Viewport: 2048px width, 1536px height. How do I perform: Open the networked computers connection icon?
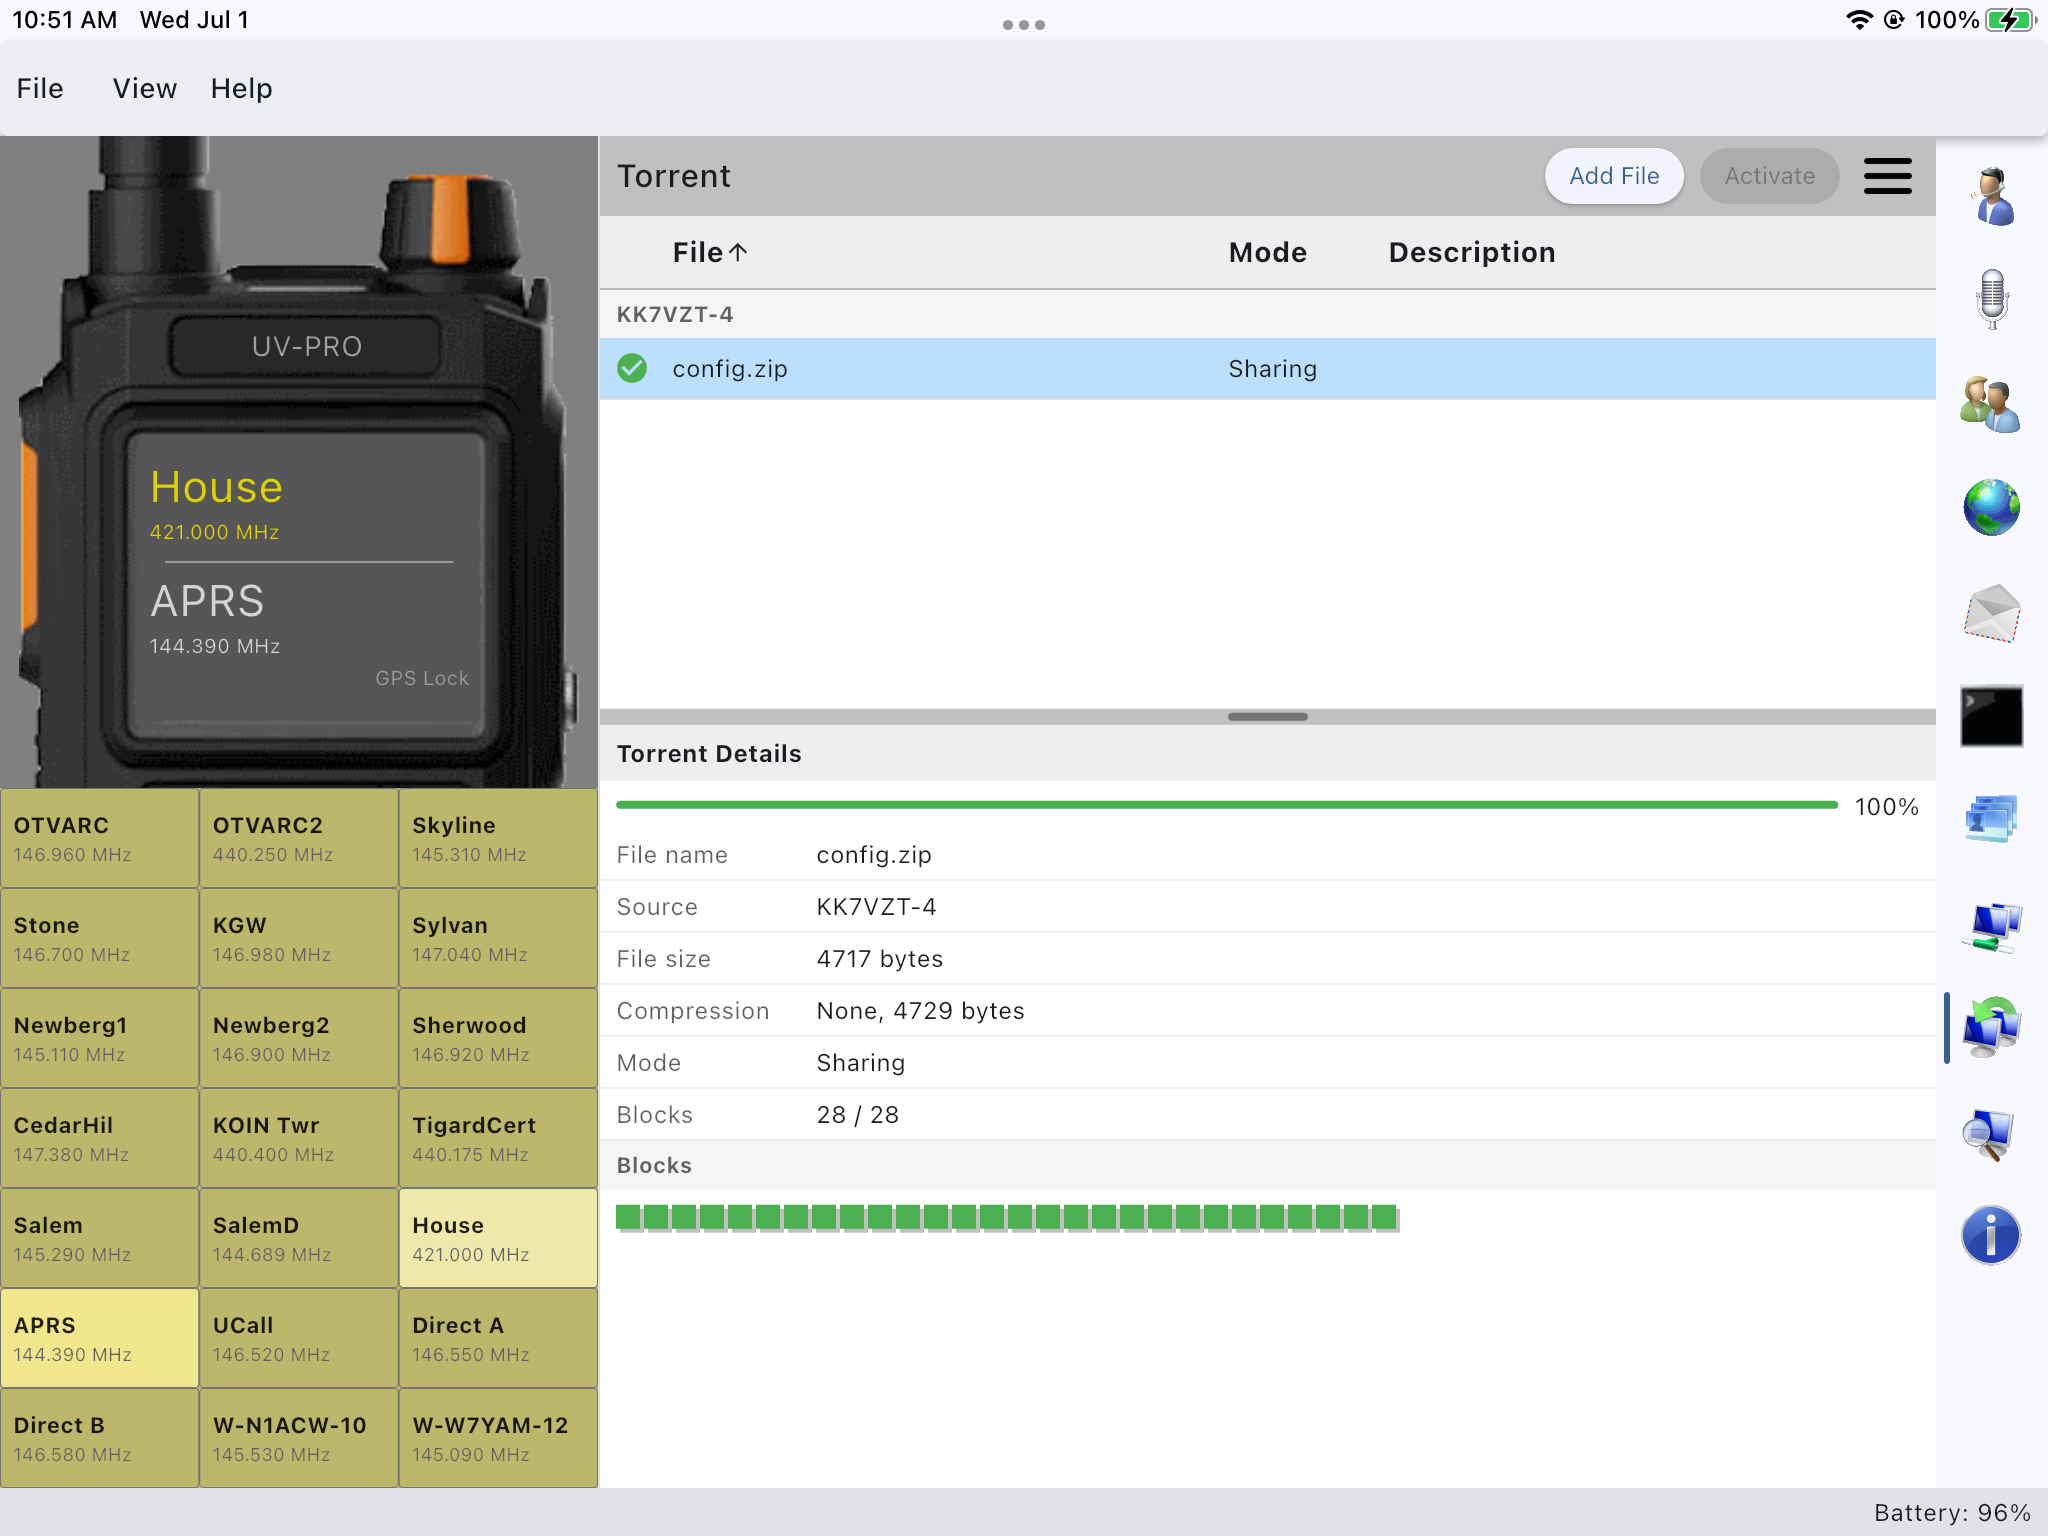click(1991, 926)
